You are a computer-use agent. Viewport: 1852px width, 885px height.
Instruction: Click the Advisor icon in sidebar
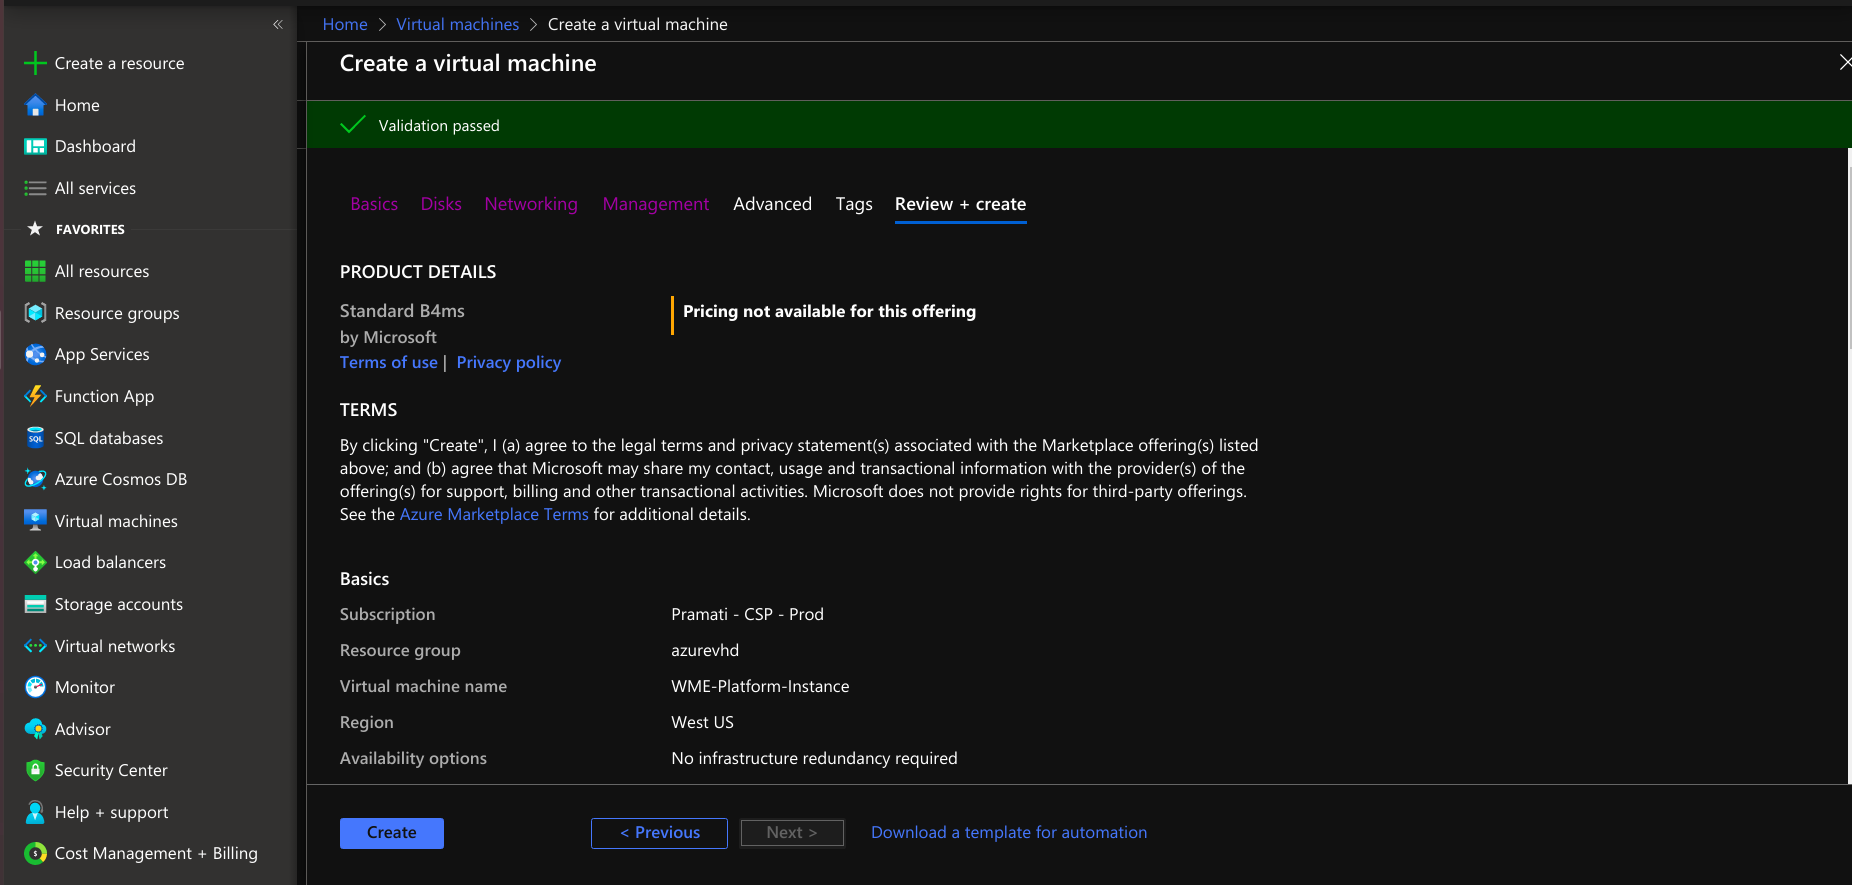(35, 729)
